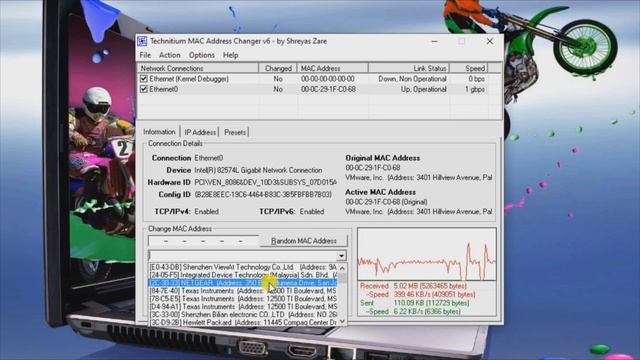Sort by Network Connections column header
Screen dimensions: 640x360
pyautogui.click(x=198, y=68)
